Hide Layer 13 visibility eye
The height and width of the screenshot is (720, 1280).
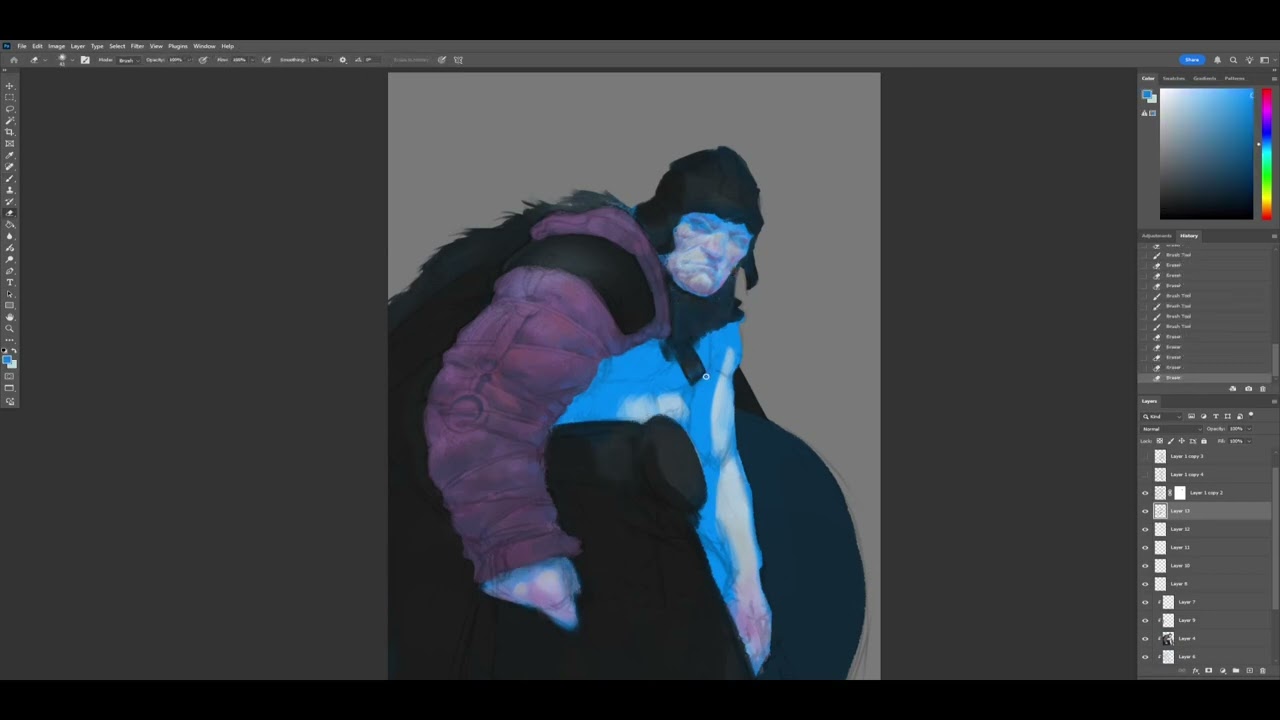tap(1146, 511)
